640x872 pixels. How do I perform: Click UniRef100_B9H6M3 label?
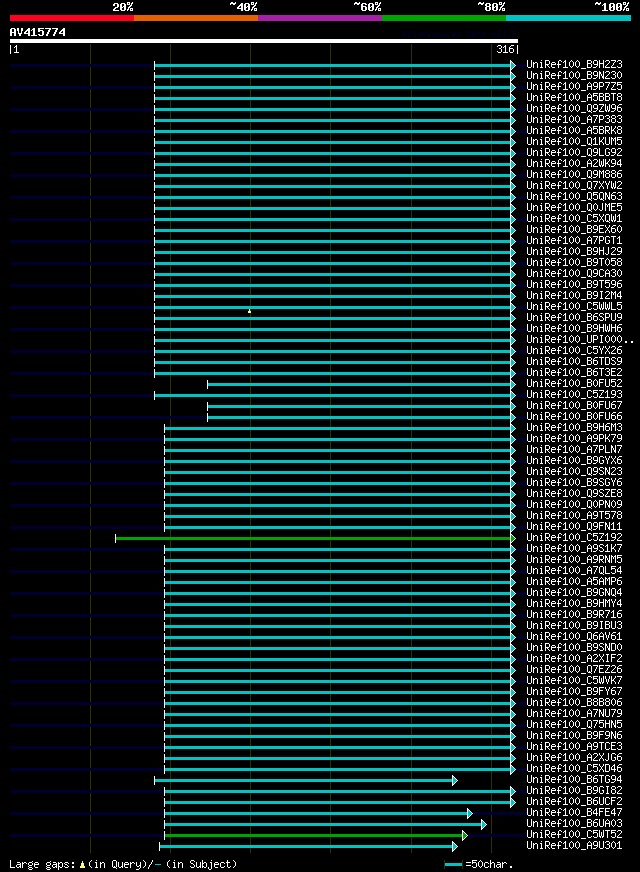coord(574,428)
